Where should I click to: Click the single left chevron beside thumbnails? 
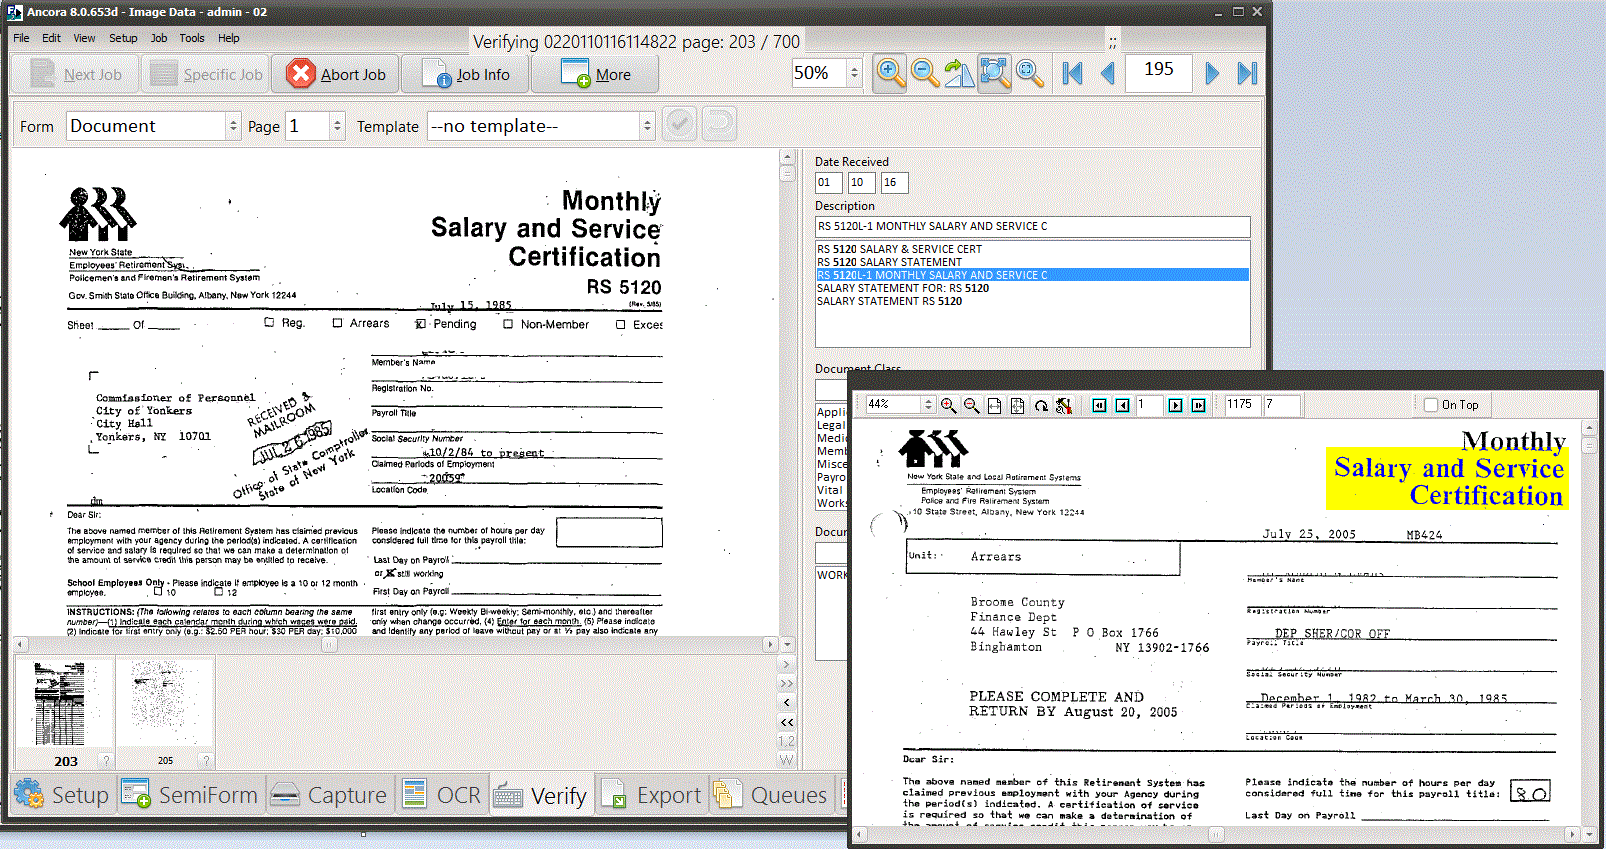tap(787, 703)
